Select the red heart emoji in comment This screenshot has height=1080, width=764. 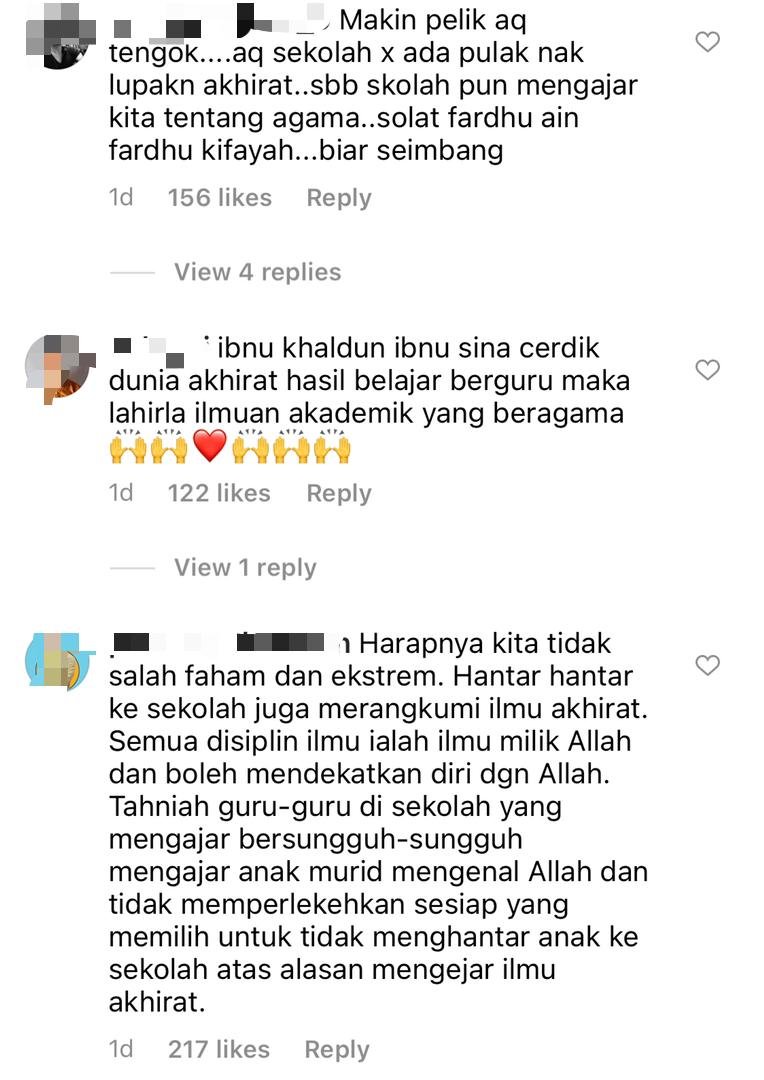point(209,446)
